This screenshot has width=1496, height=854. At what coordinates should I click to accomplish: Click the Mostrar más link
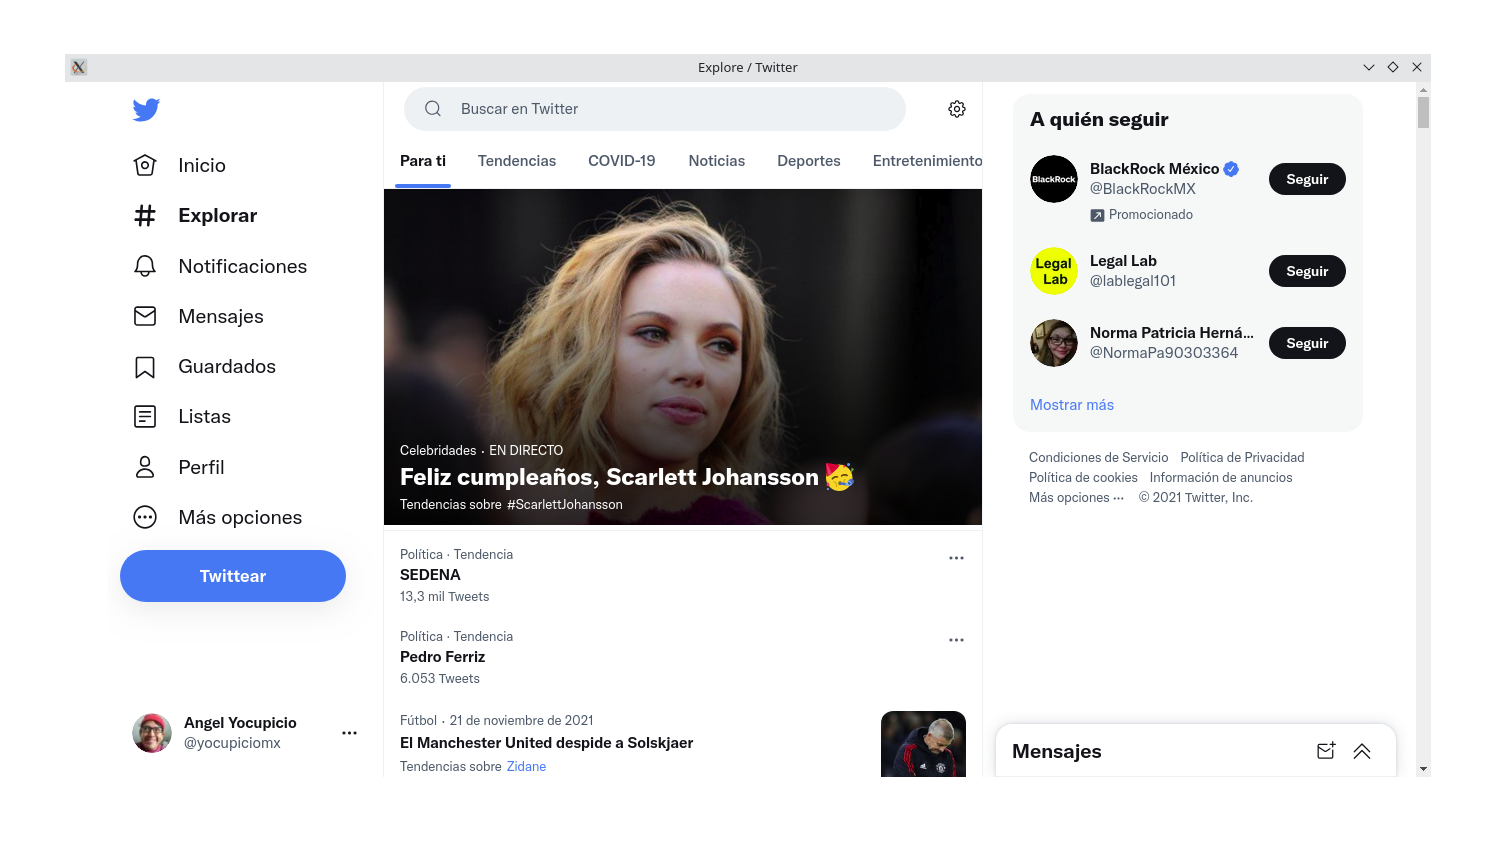tap(1072, 405)
